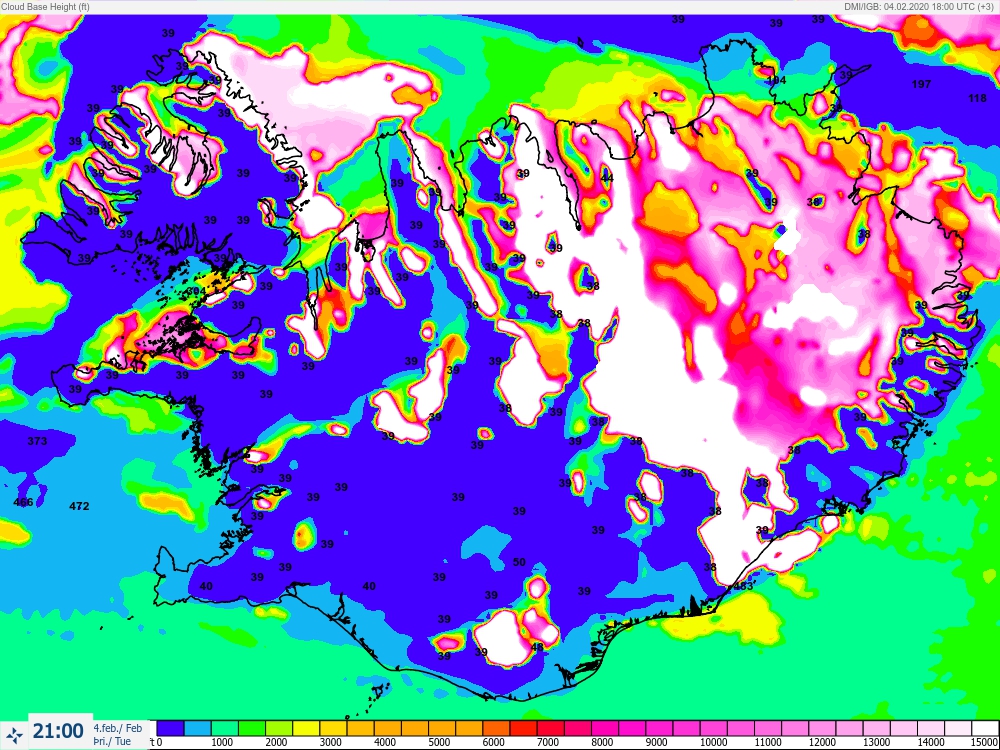Click the 197 cloud base value on map
This screenshot has height=750, width=1000.
click(922, 84)
